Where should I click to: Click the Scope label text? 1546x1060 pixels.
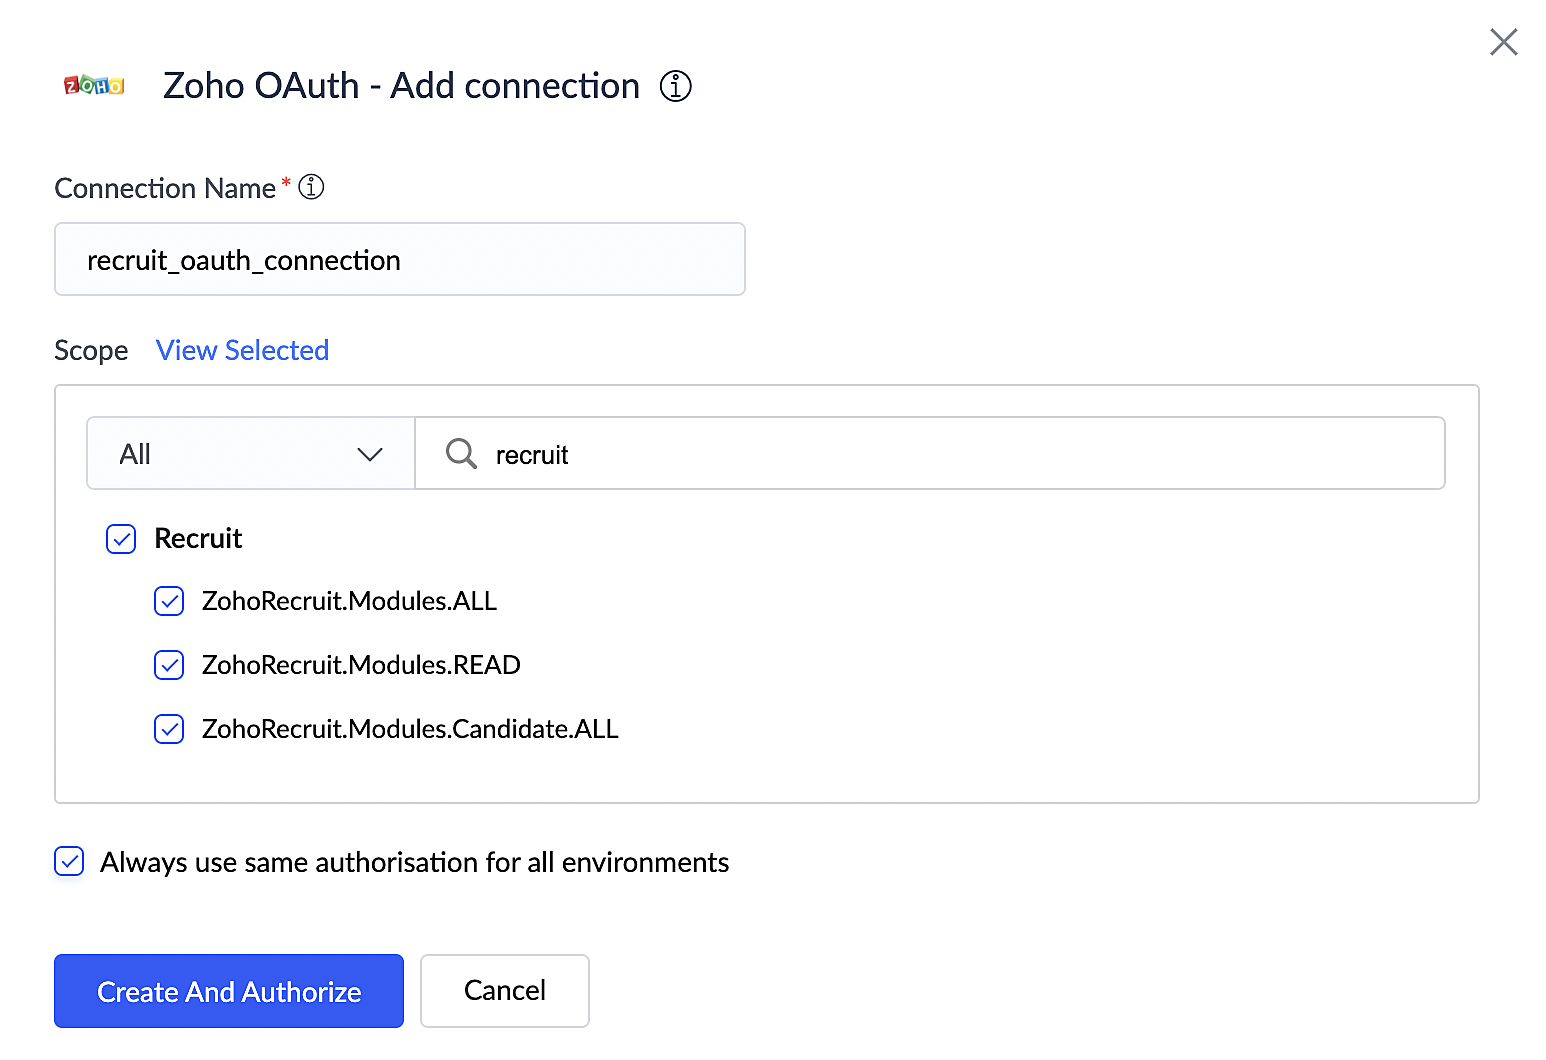(x=91, y=350)
